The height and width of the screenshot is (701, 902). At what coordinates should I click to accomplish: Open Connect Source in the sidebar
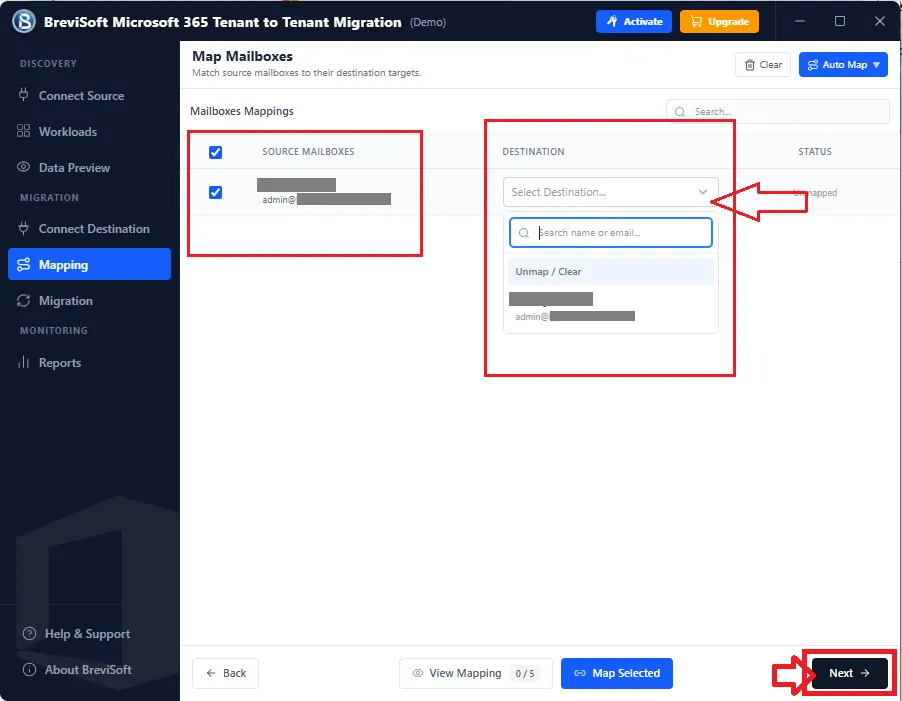tap(89, 95)
